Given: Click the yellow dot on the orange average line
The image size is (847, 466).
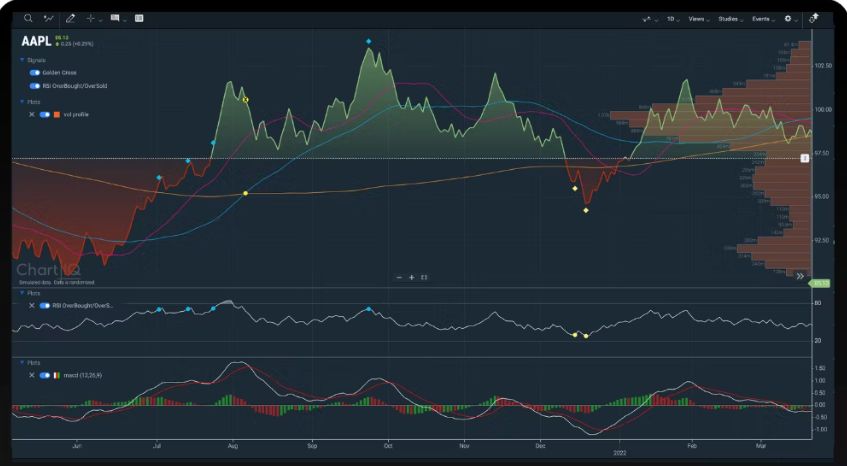Looking at the screenshot, I should pos(245,193).
